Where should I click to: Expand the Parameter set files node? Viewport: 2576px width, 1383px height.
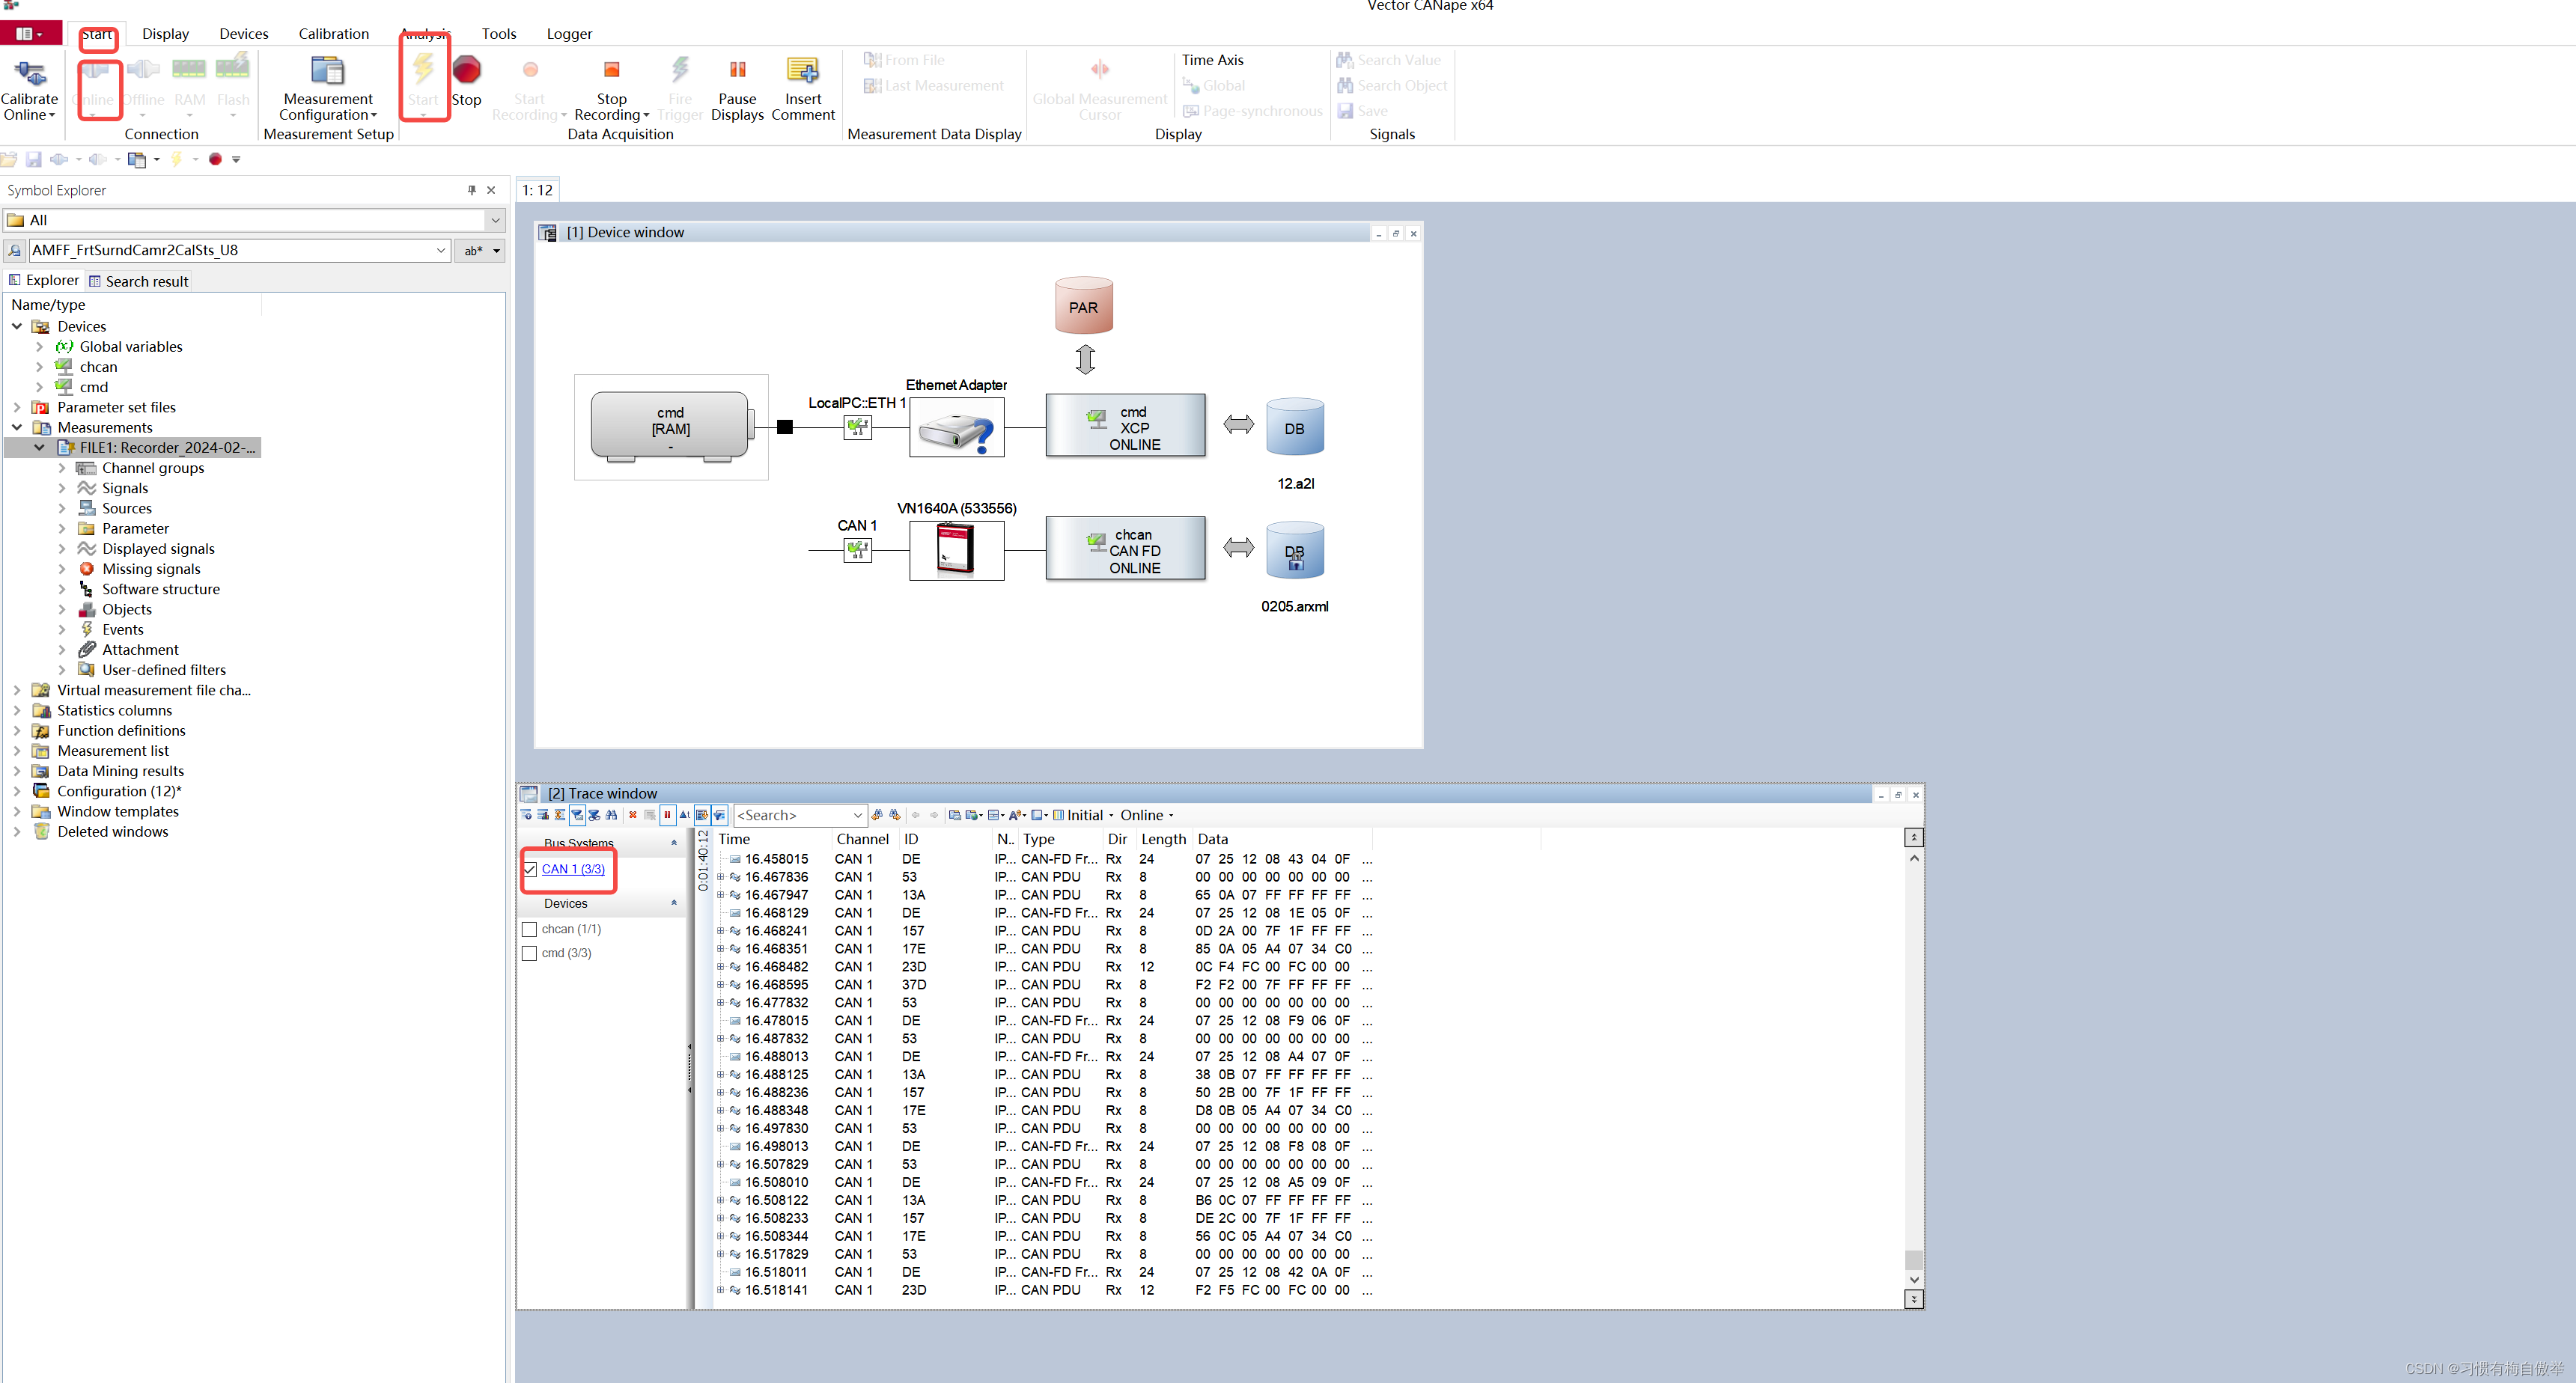(17, 407)
